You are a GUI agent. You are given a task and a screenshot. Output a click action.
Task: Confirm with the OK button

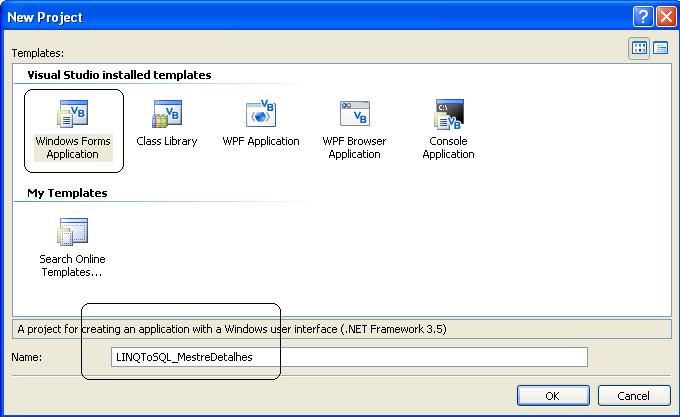click(x=553, y=396)
